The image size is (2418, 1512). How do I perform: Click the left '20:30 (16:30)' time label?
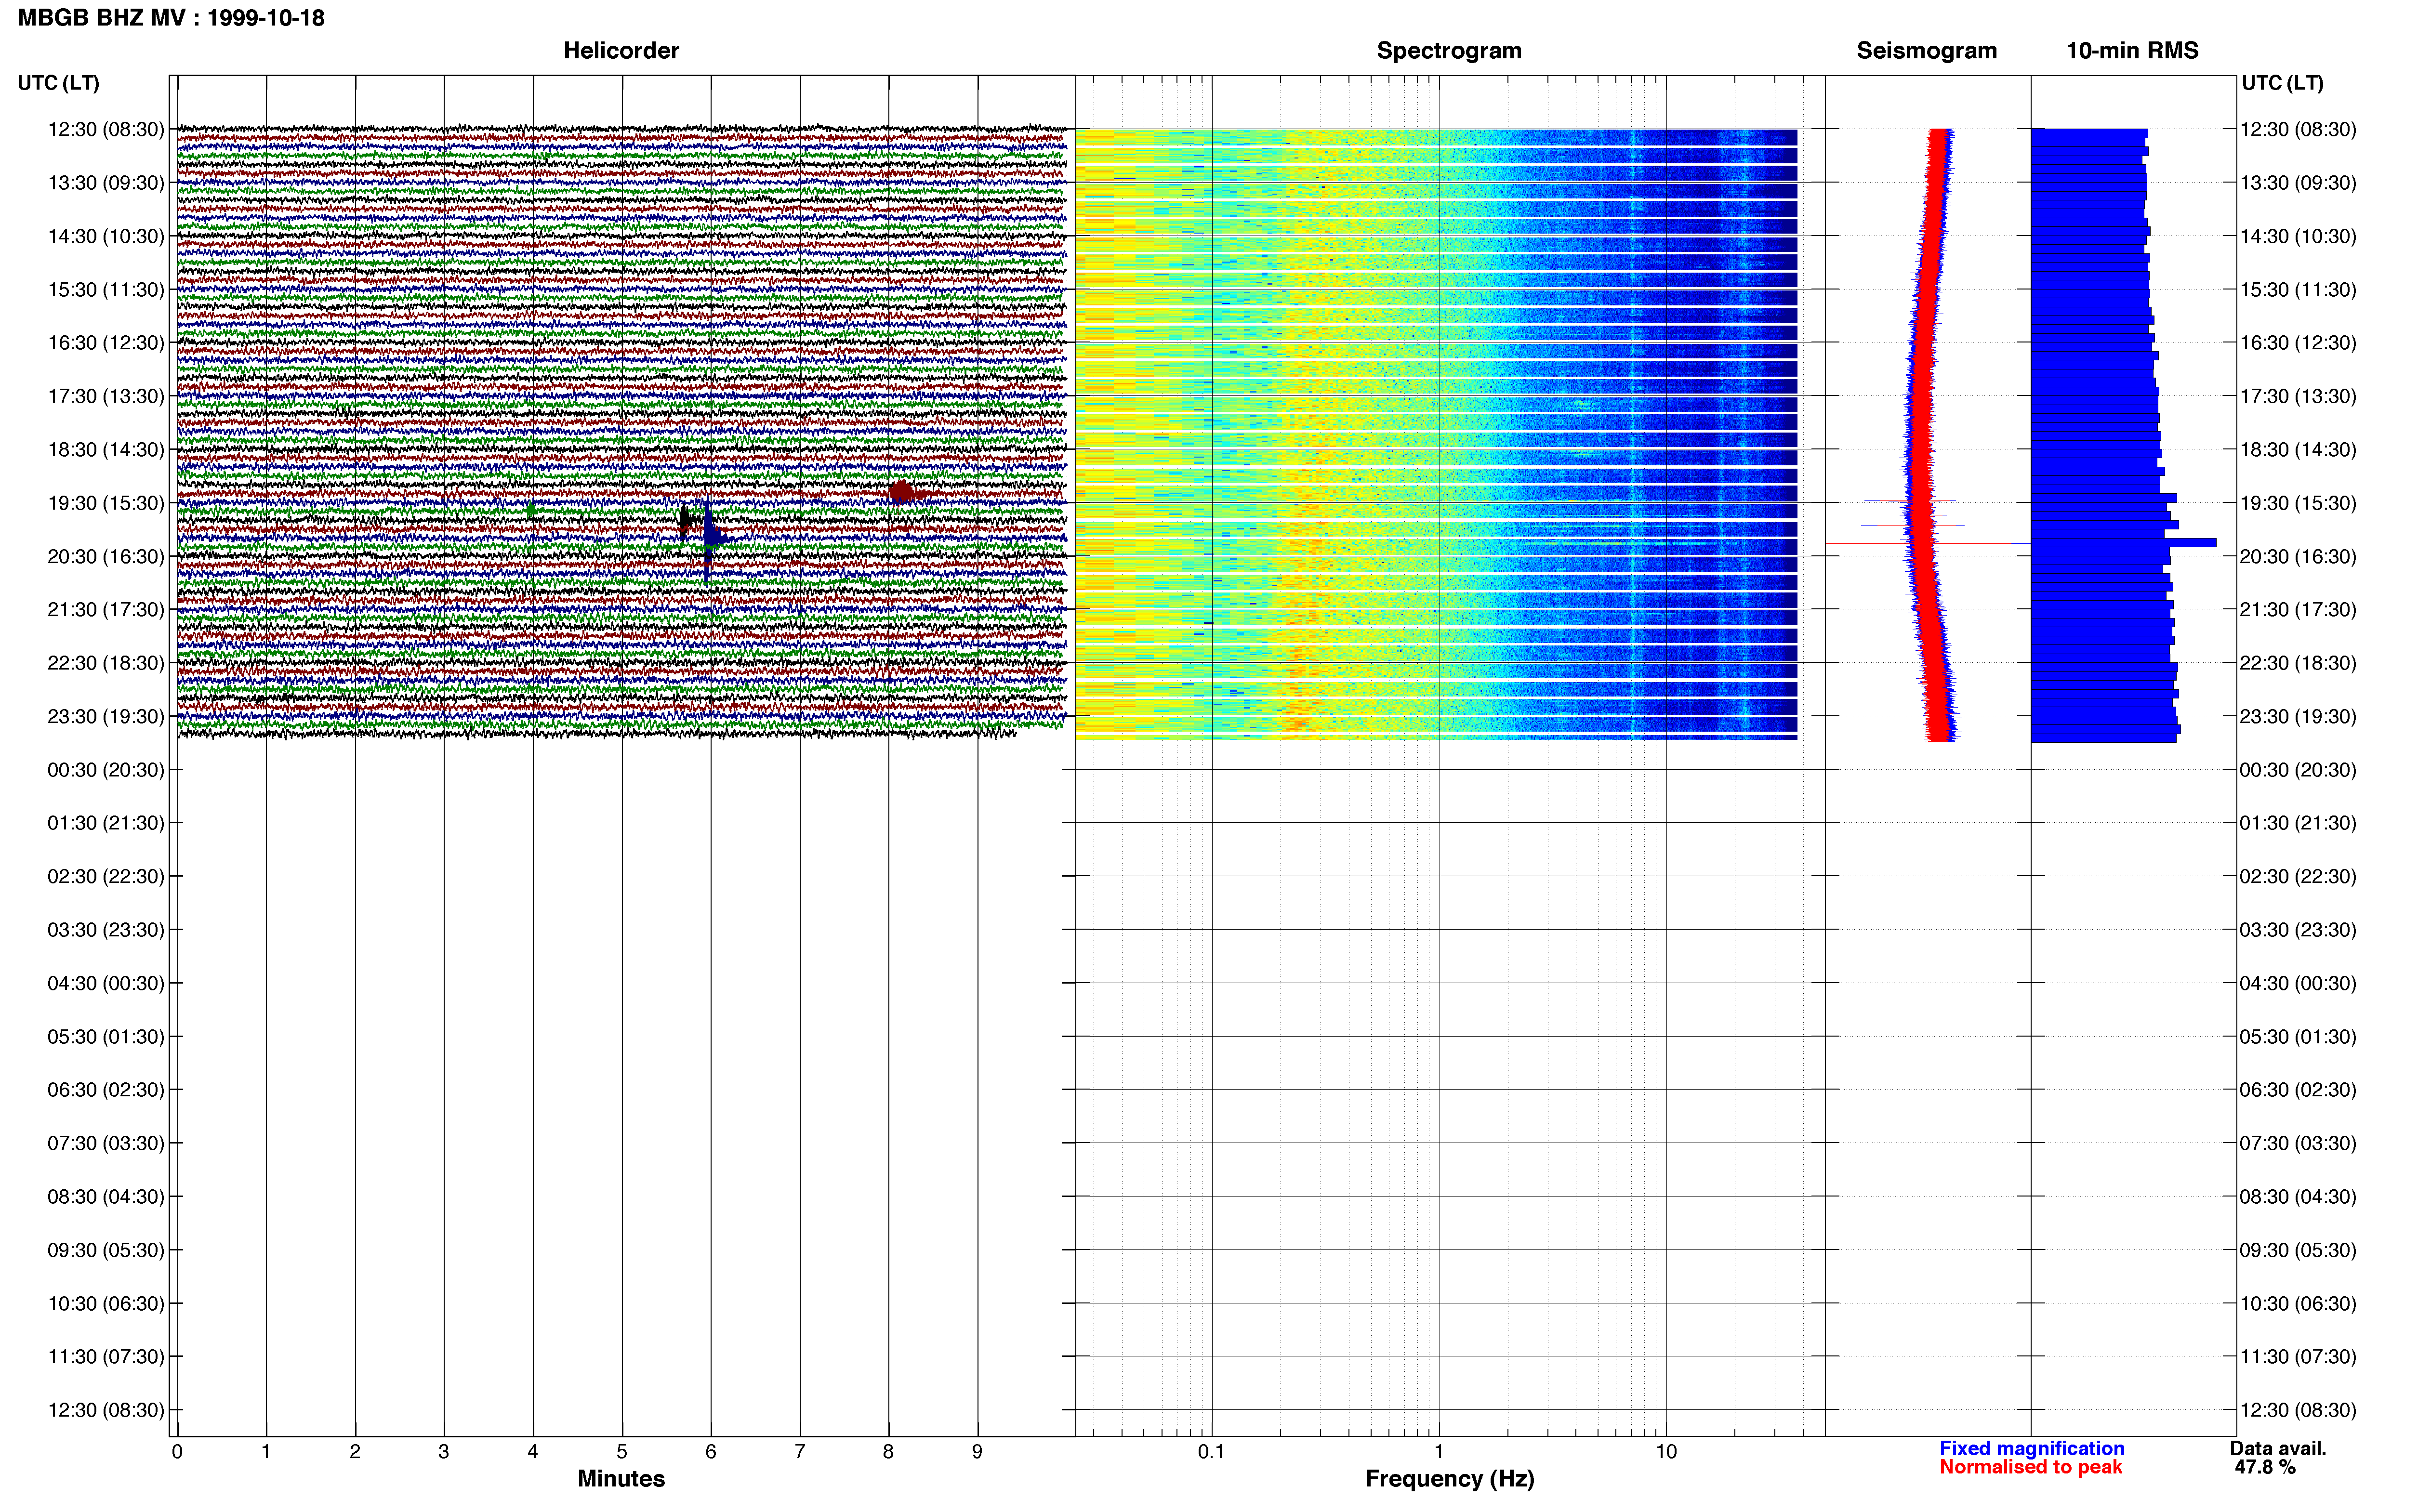click(x=106, y=556)
